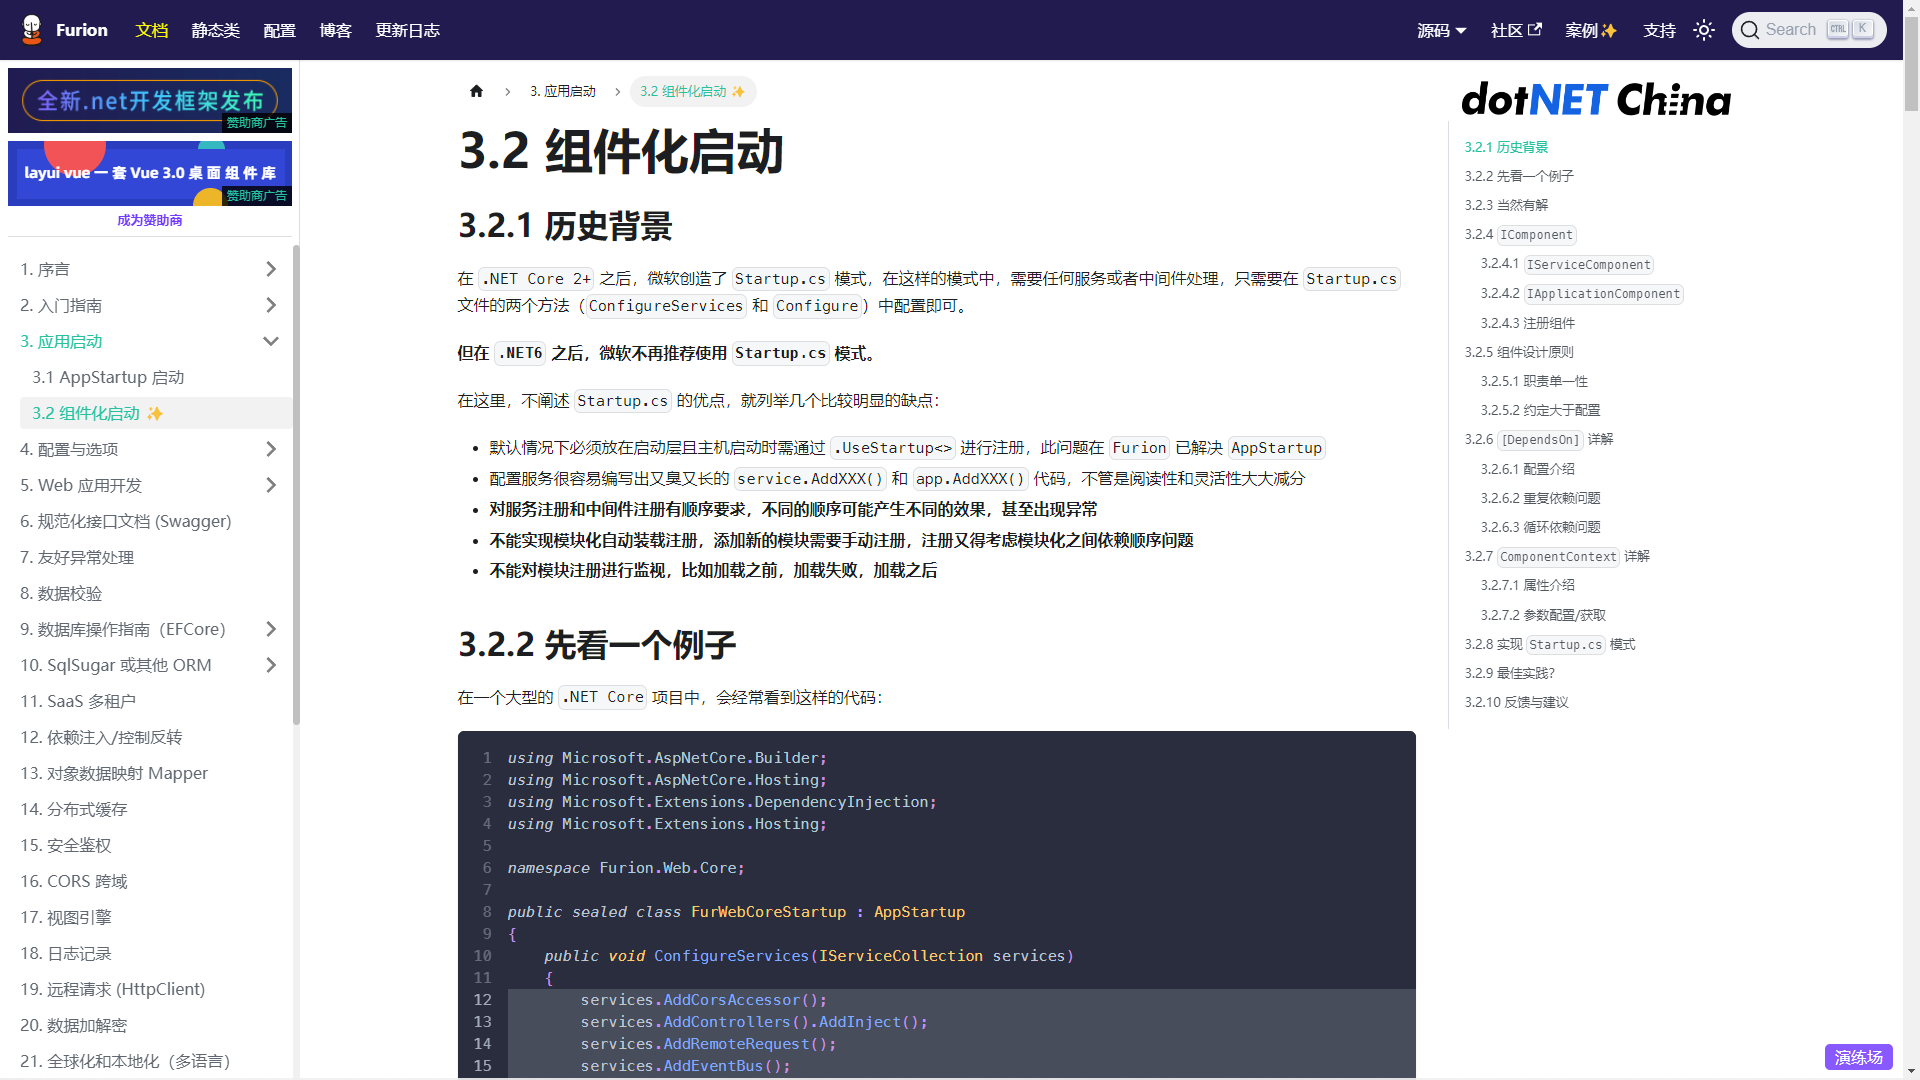1920x1080 pixels.
Task: Jump to 3.2.9 最佳实践? in TOC
Action: (1510, 673)
